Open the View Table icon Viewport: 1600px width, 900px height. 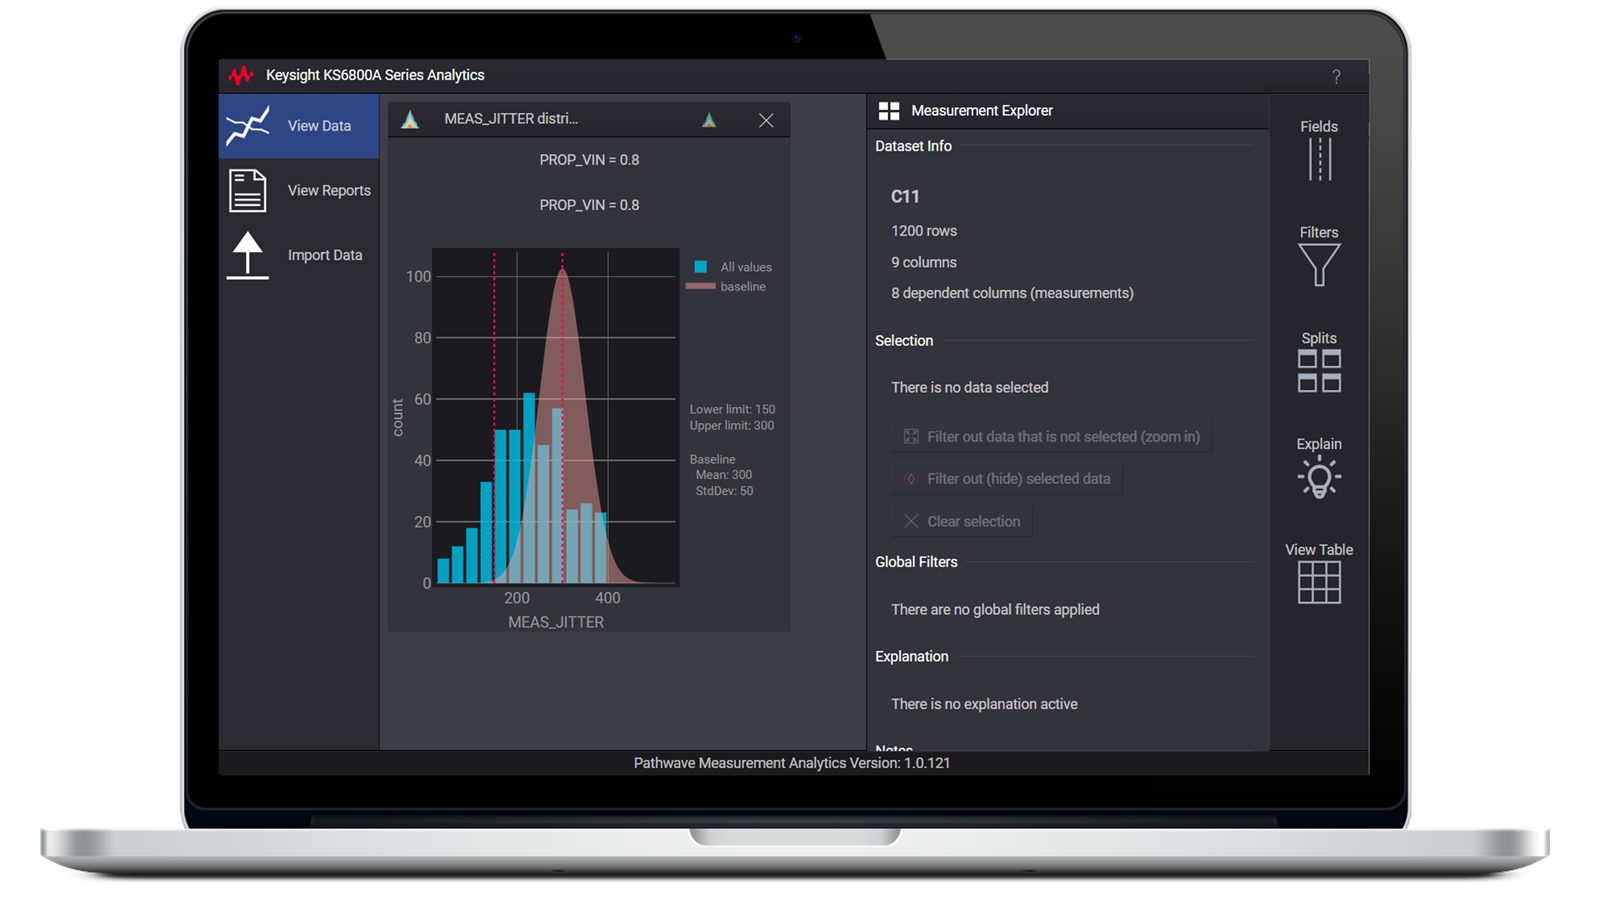point(1319,582)
